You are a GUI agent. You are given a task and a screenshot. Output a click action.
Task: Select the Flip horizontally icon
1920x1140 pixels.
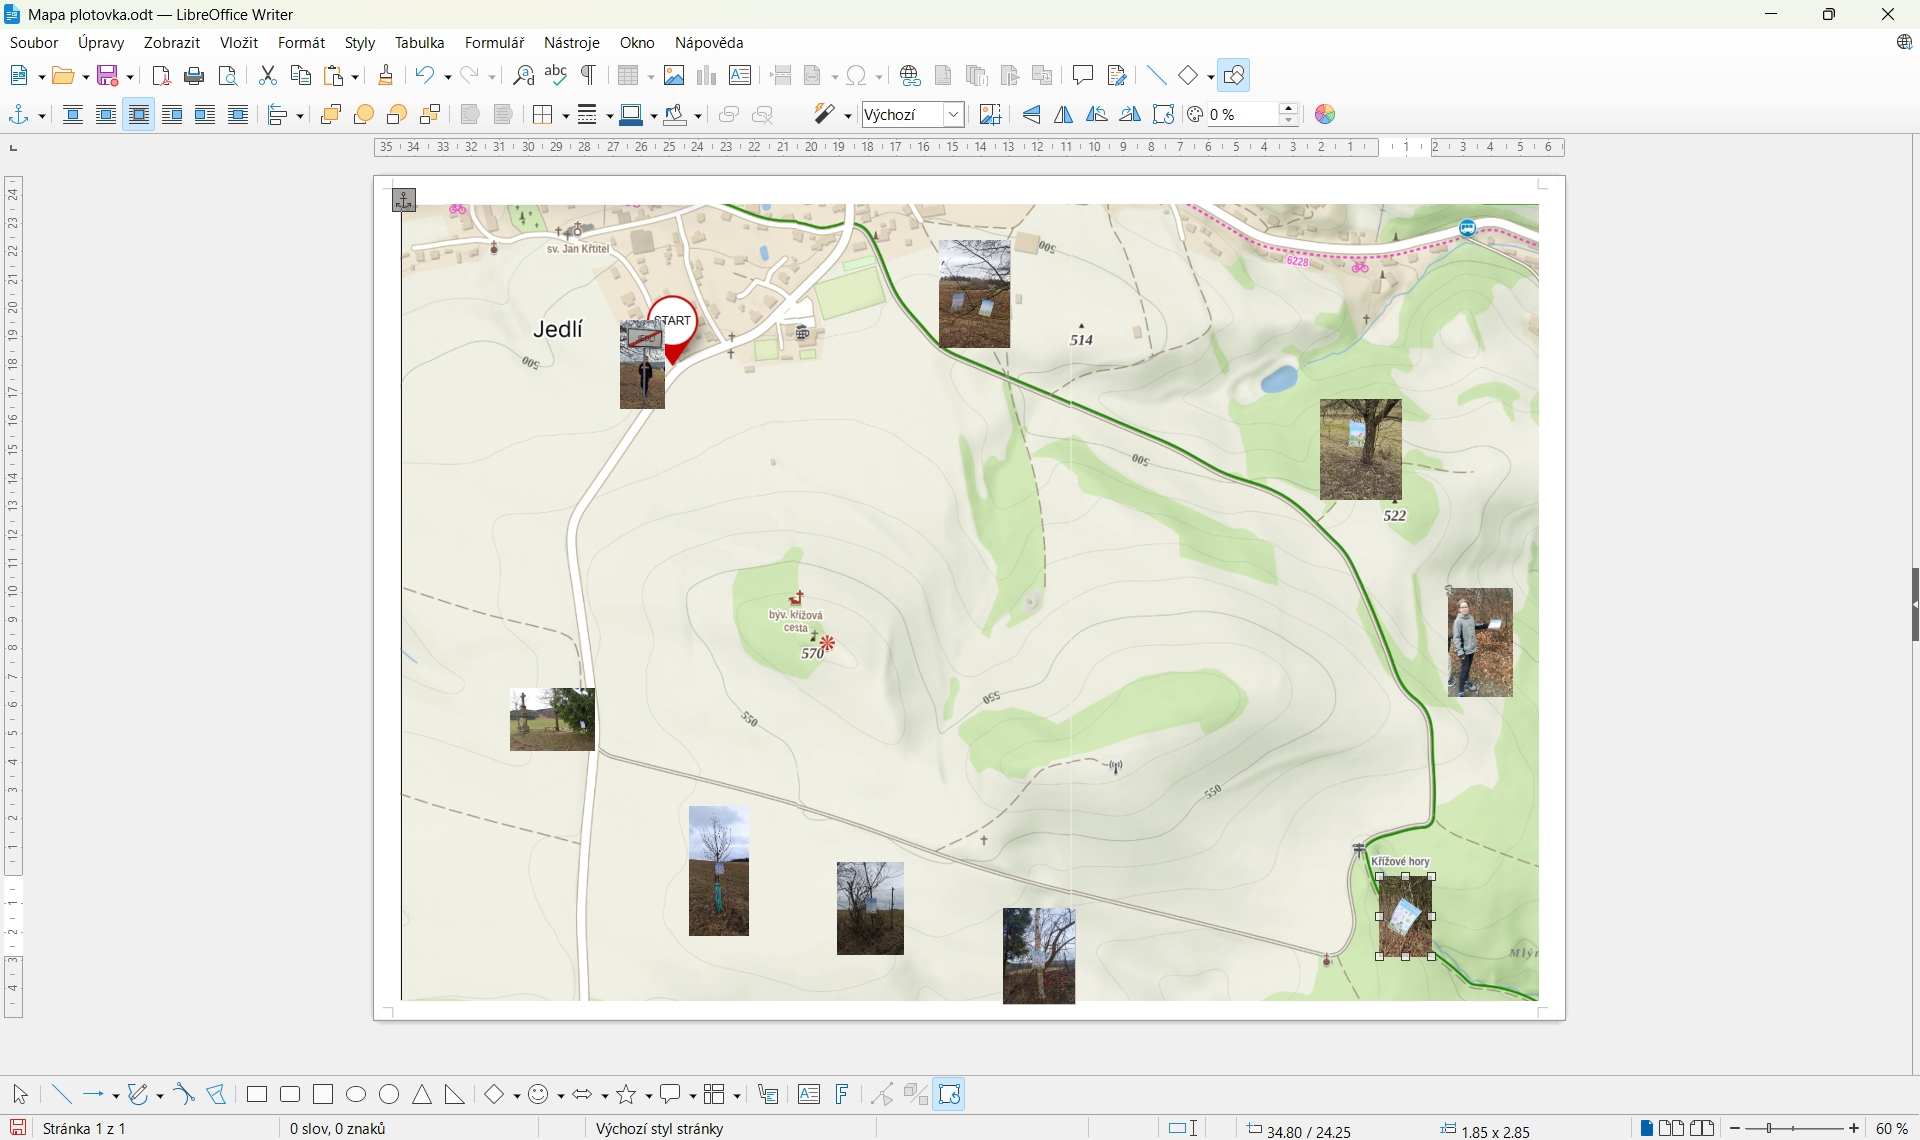tap(1064, 114)
